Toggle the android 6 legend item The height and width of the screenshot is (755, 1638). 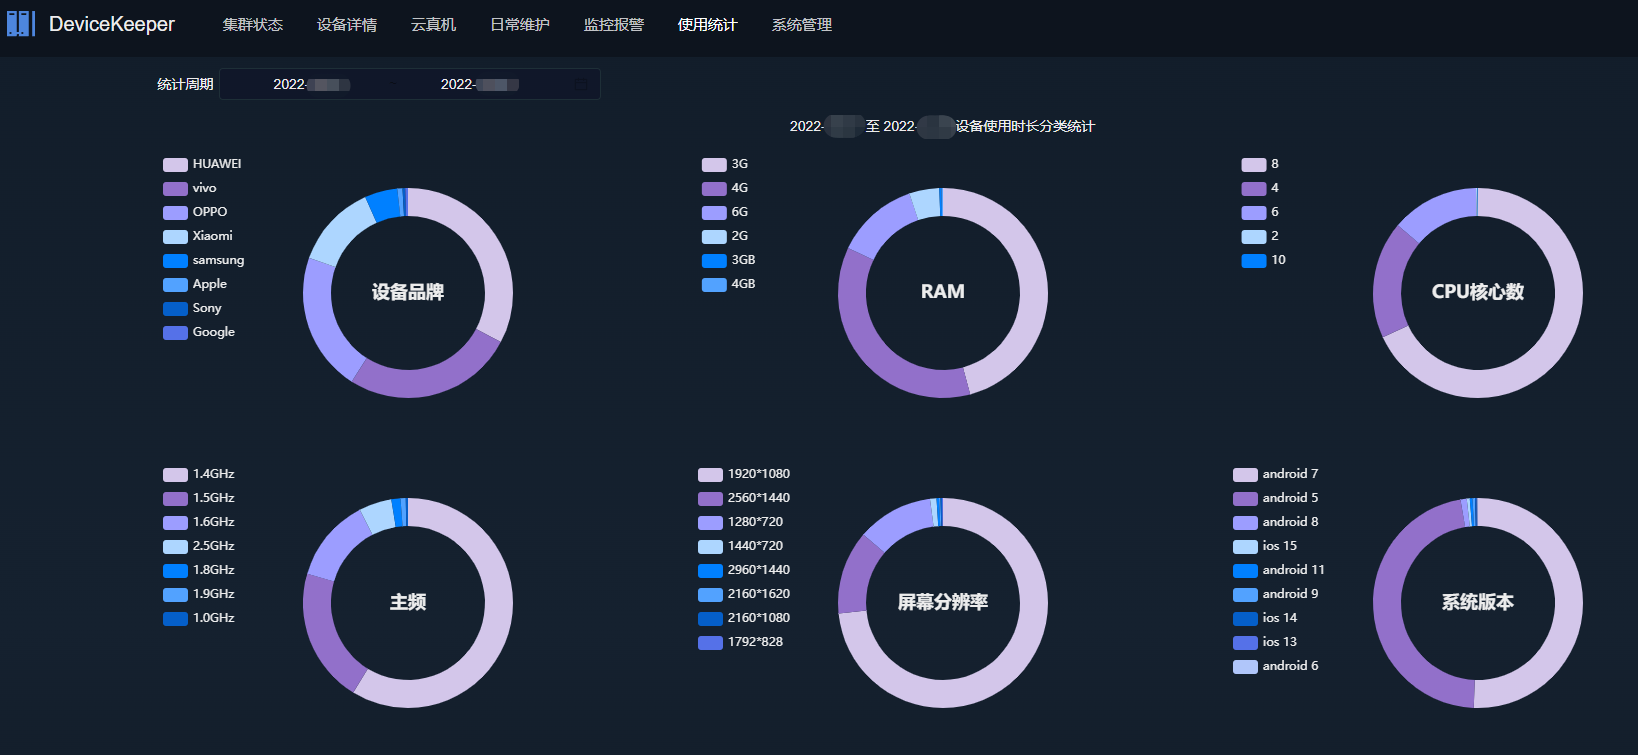click(x=1276, y=666)
